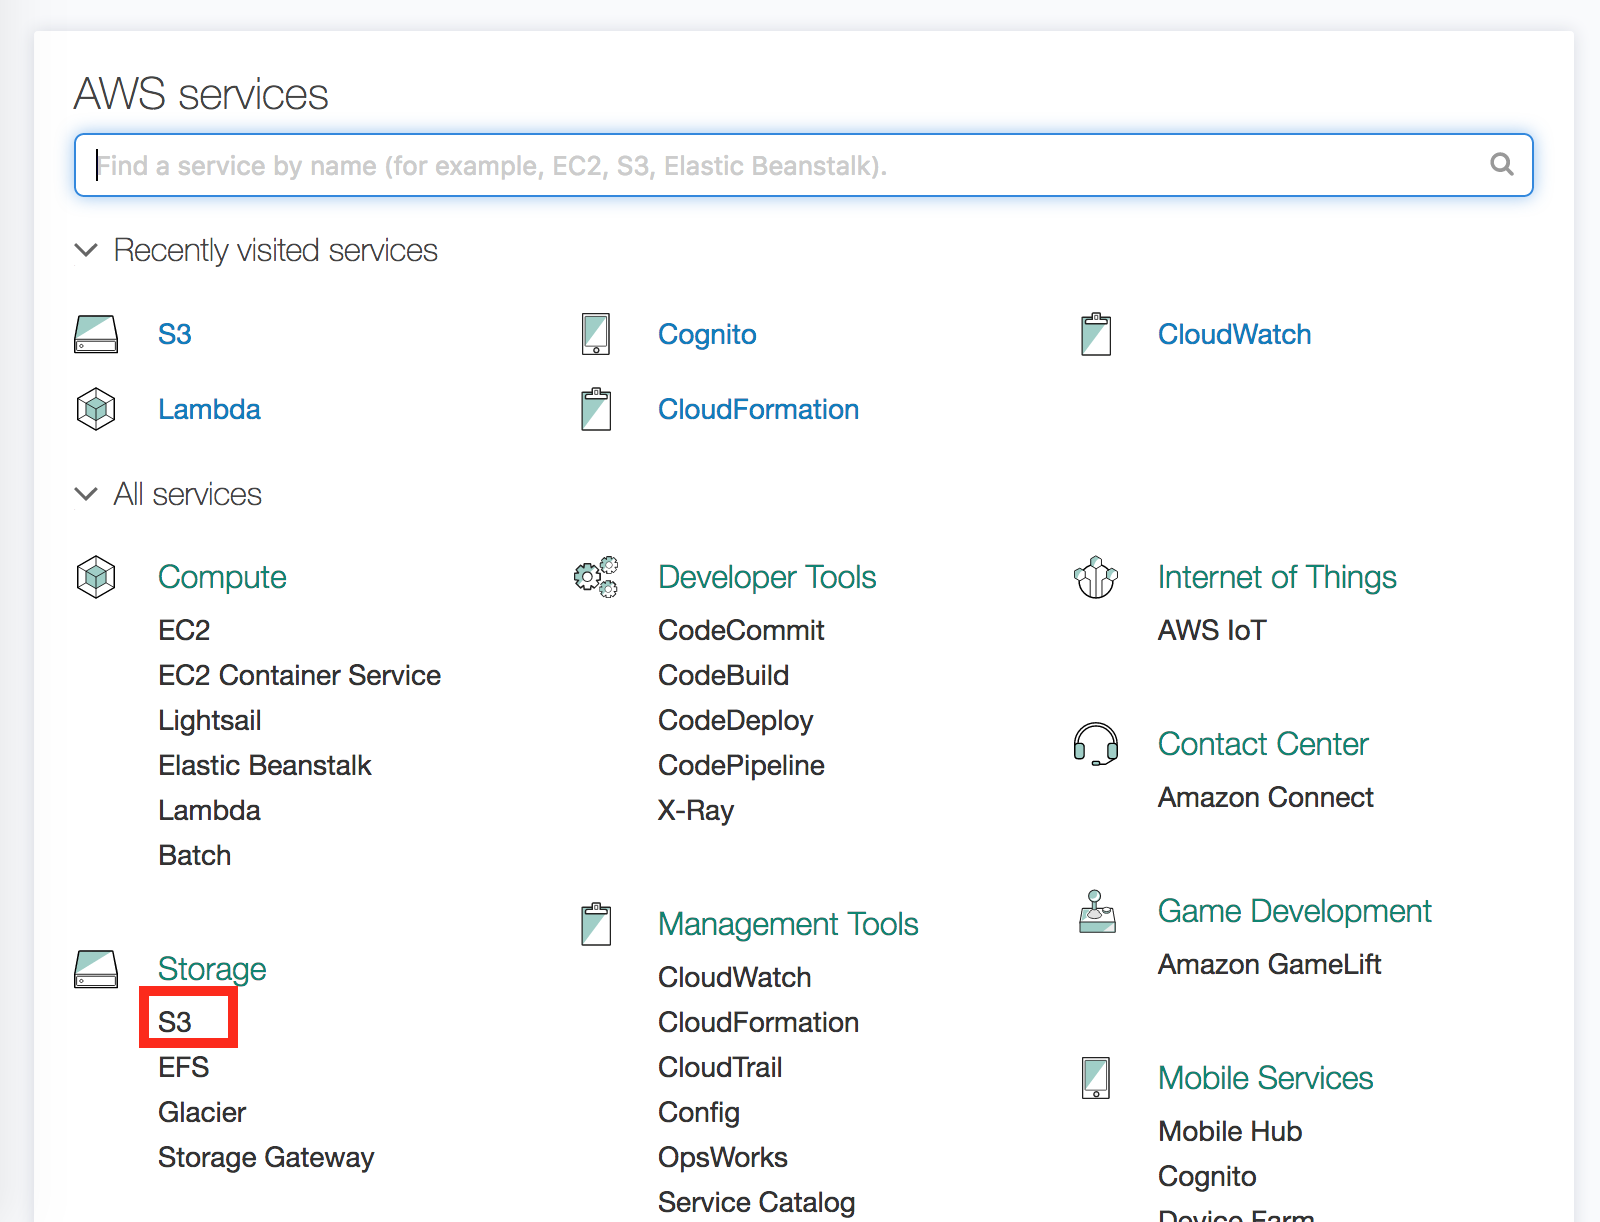
Task: Select the Management Tools heading
Action: (788, 924)
